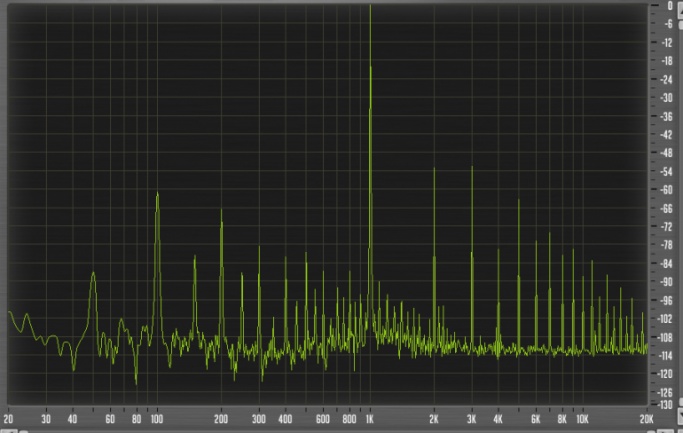
Task: Click the 50 Hz hump in the spectrum
Action: [x=93, y=273]
